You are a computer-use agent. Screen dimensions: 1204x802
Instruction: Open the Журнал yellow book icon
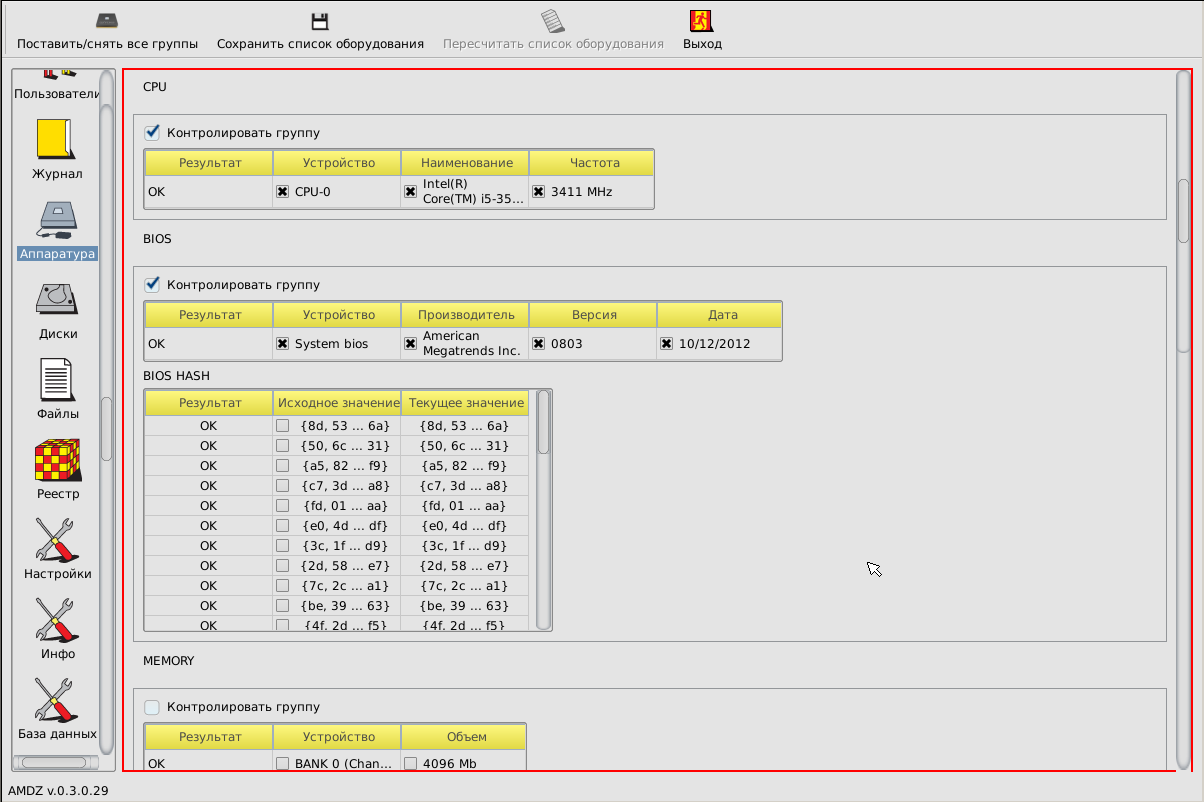click(x=56, y=139)
